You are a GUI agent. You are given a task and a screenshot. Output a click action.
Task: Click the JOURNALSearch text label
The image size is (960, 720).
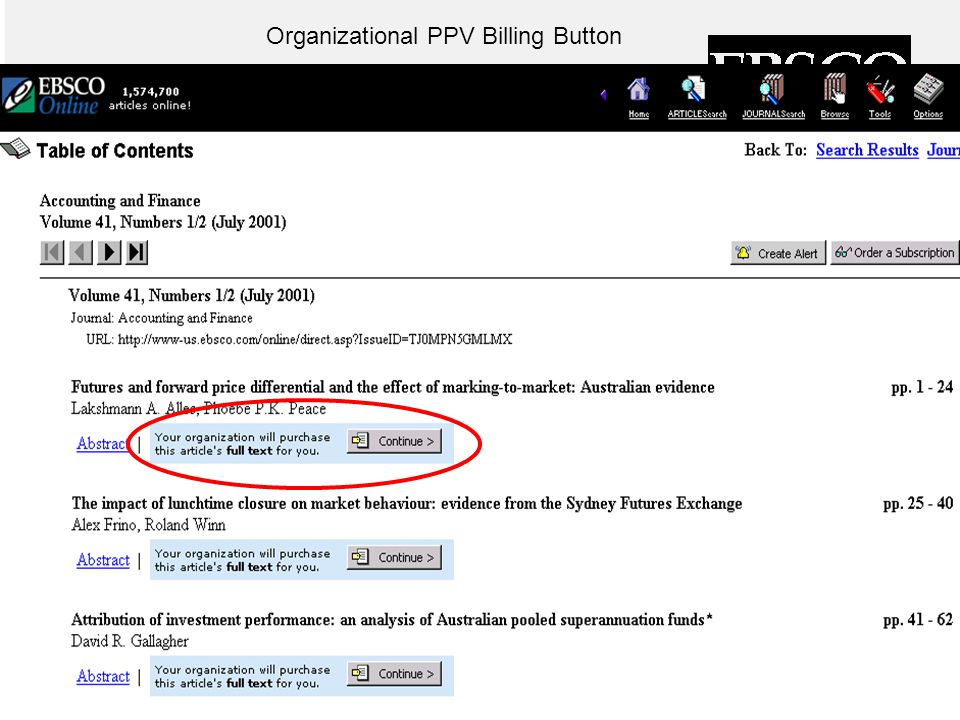pos(773,114)
